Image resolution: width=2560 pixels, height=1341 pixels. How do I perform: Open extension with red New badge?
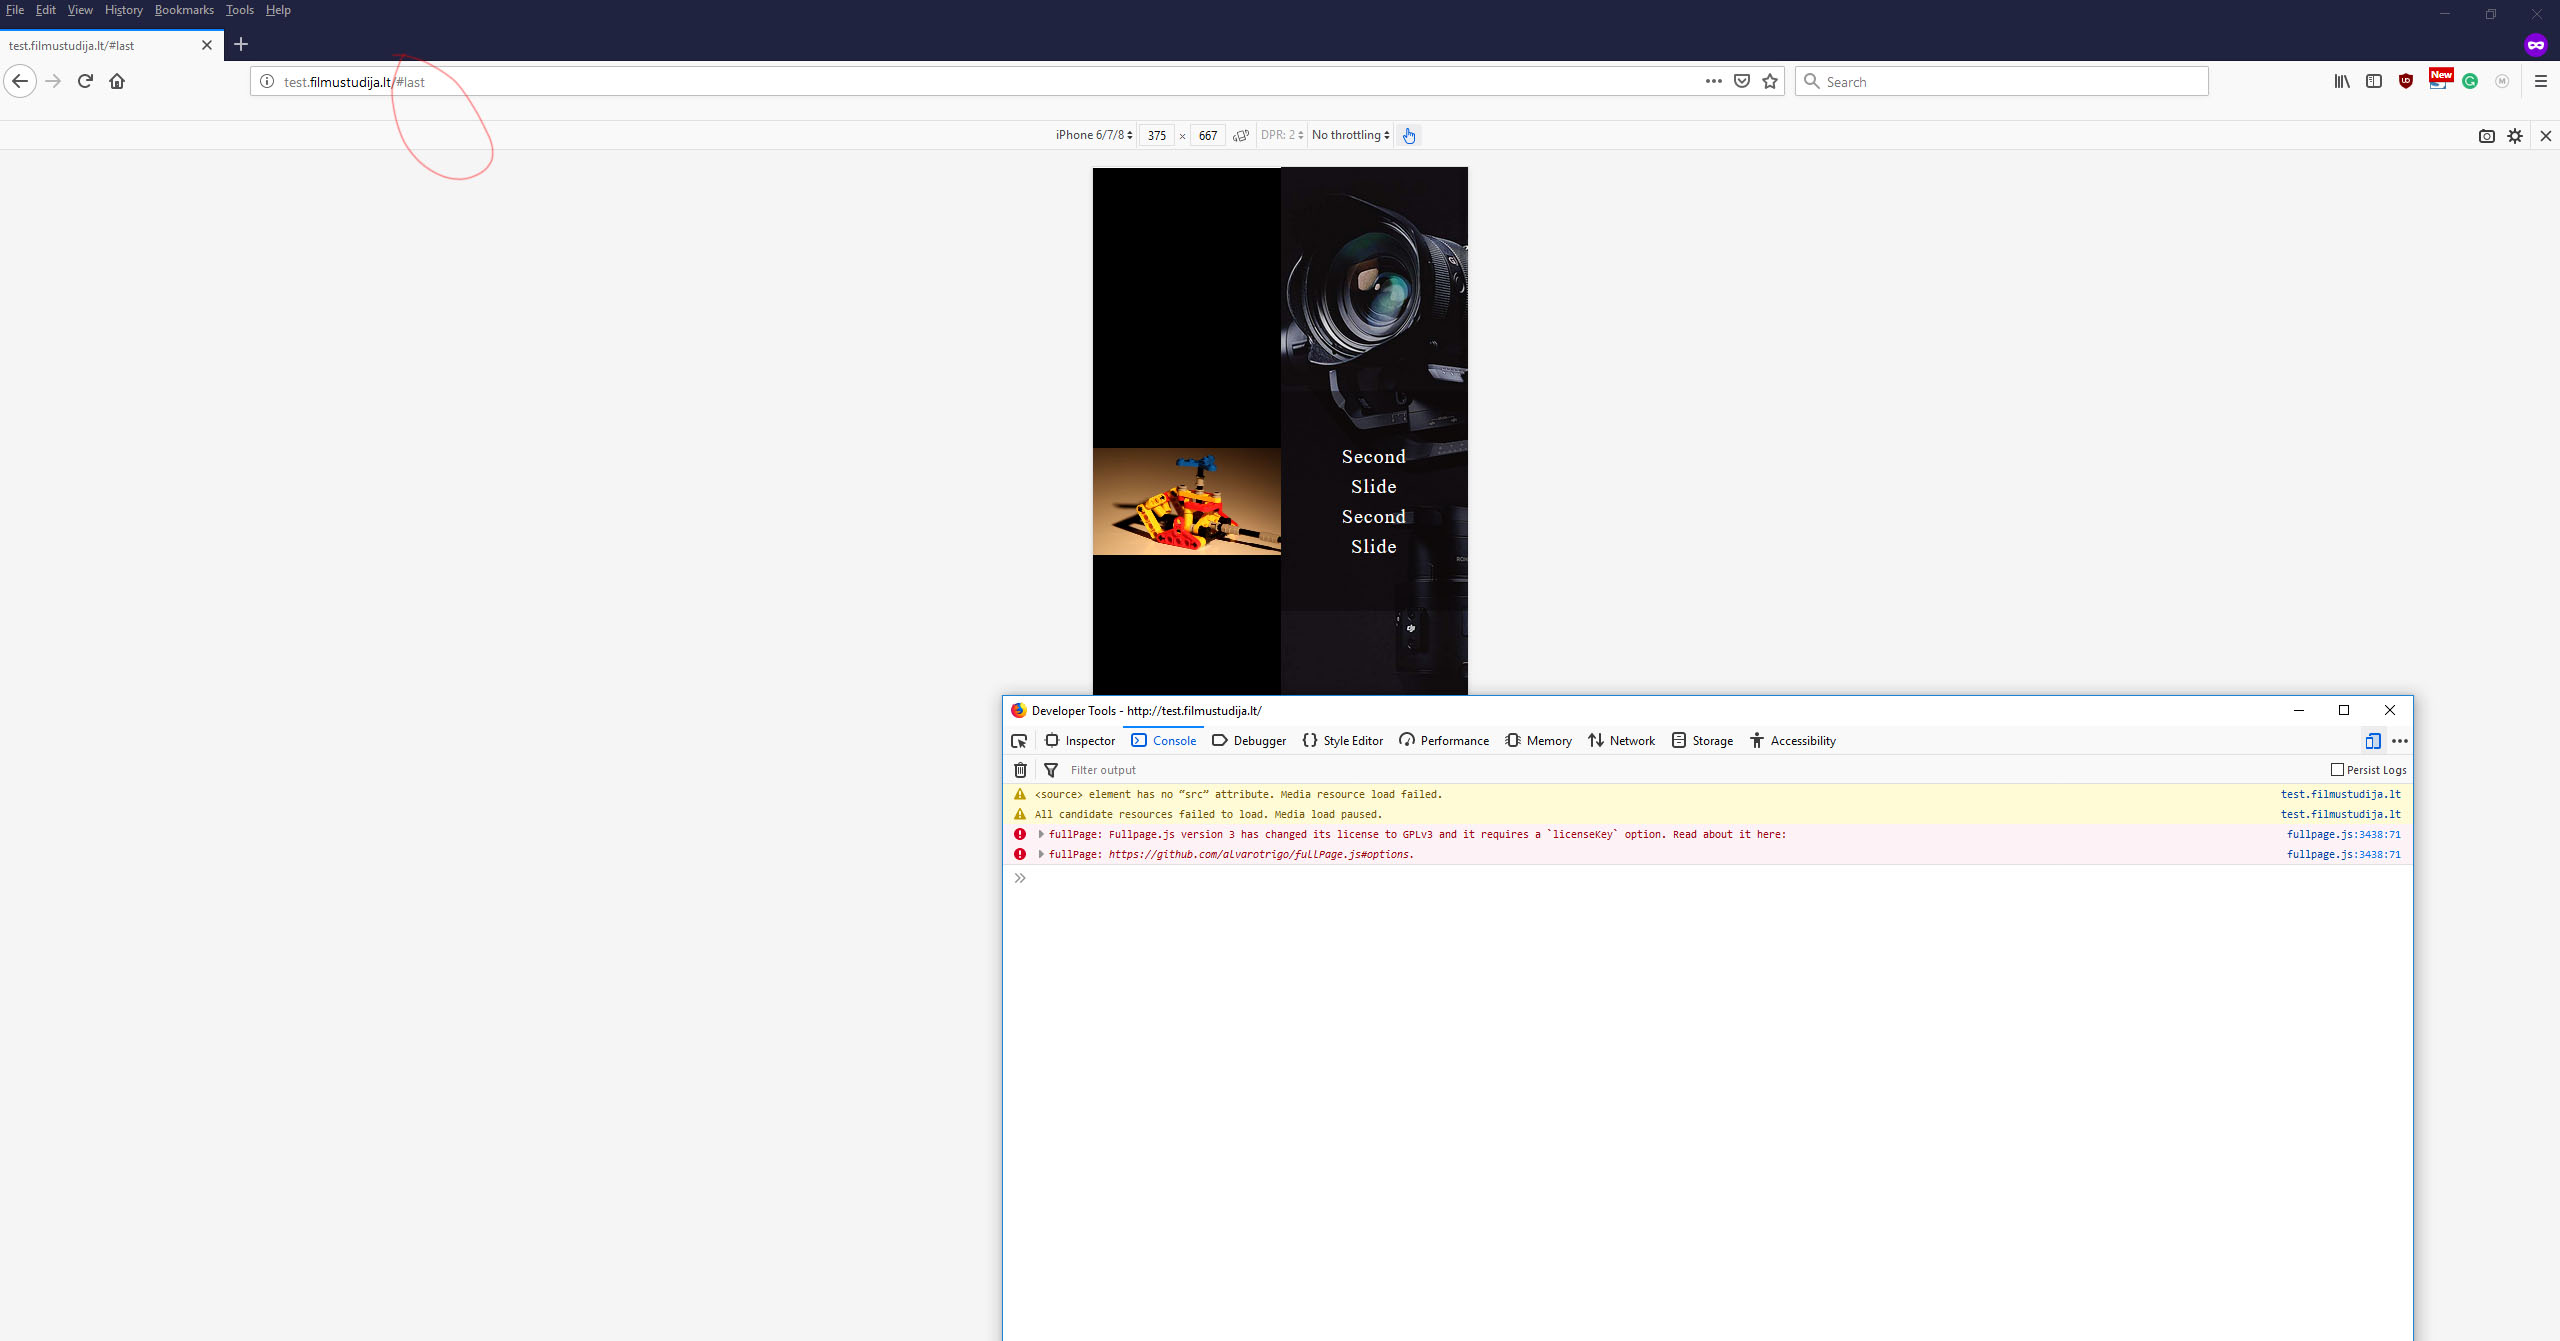pos(2440,80)
